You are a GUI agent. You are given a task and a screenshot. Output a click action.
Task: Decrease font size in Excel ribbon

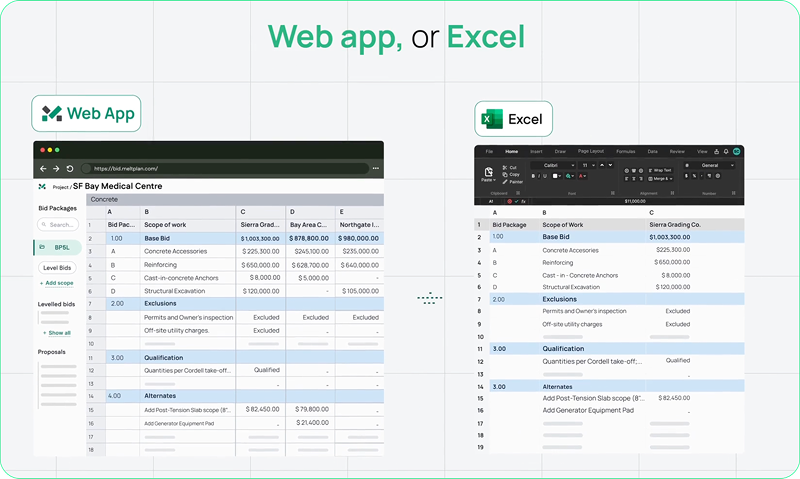610,165
